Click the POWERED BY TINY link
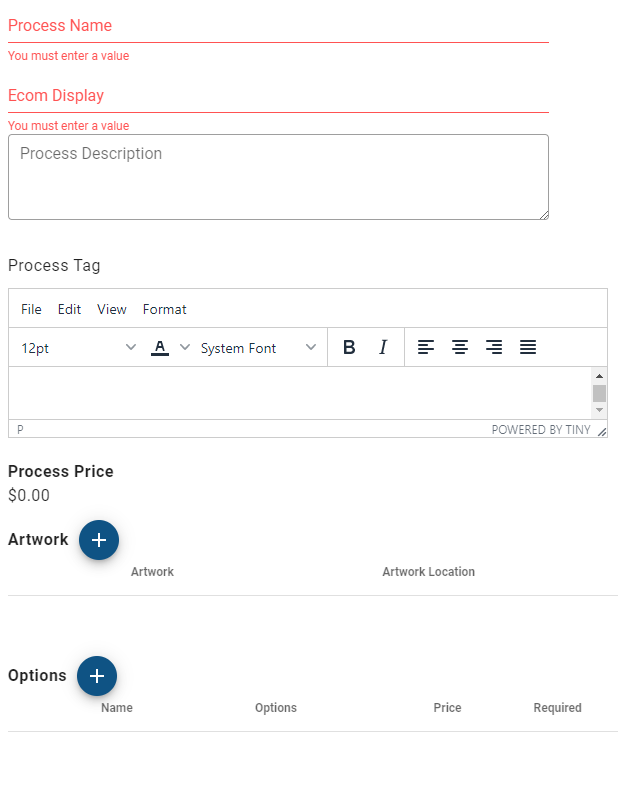The height and width of the screenshot is (795, 618). 541,430
